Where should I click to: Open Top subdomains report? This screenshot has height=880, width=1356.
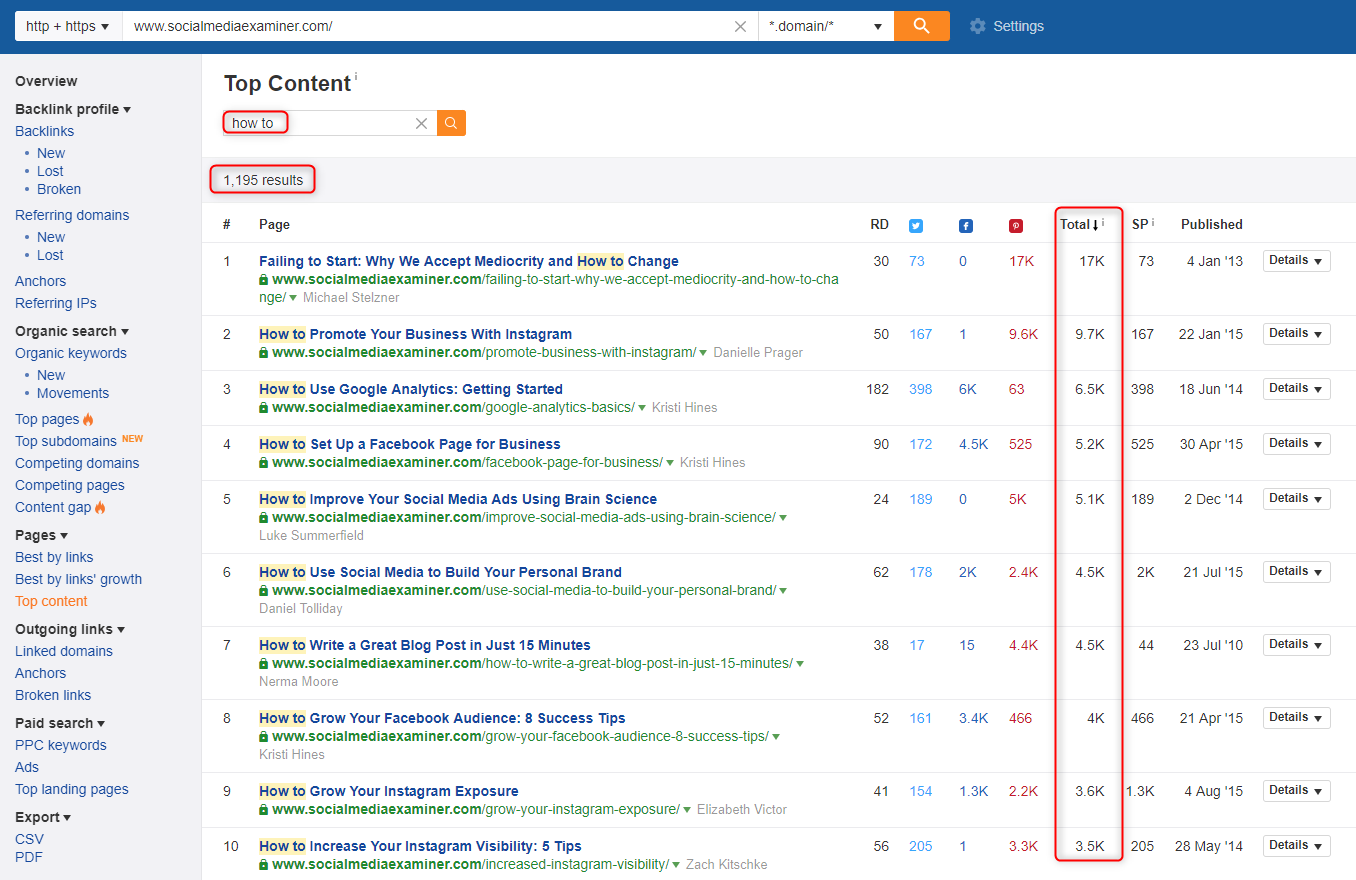coord(66,441)
